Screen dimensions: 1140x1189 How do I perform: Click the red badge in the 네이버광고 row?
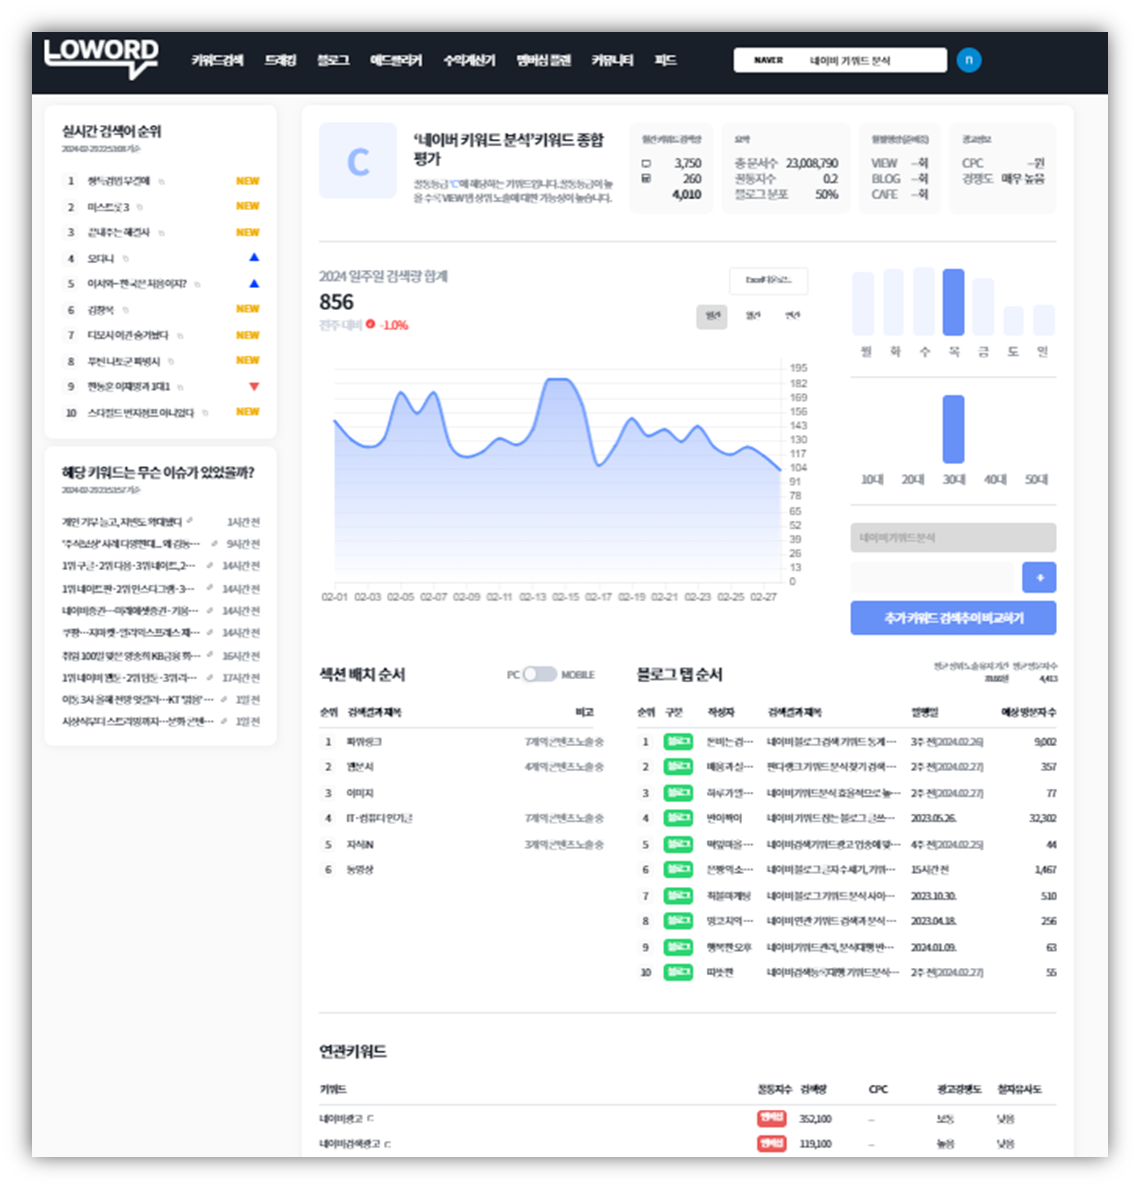coord(771,1118)
